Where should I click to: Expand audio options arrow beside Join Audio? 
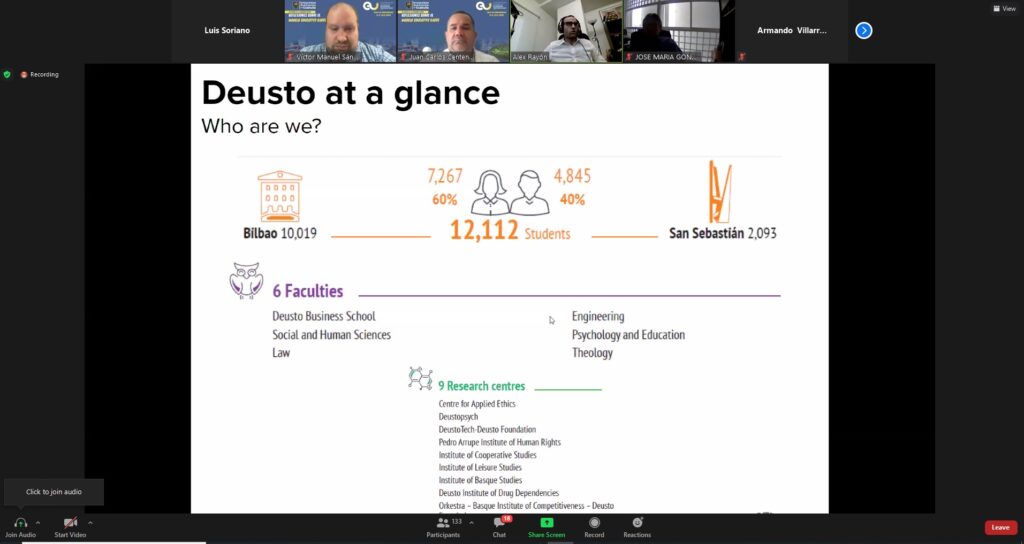(38, 522)
